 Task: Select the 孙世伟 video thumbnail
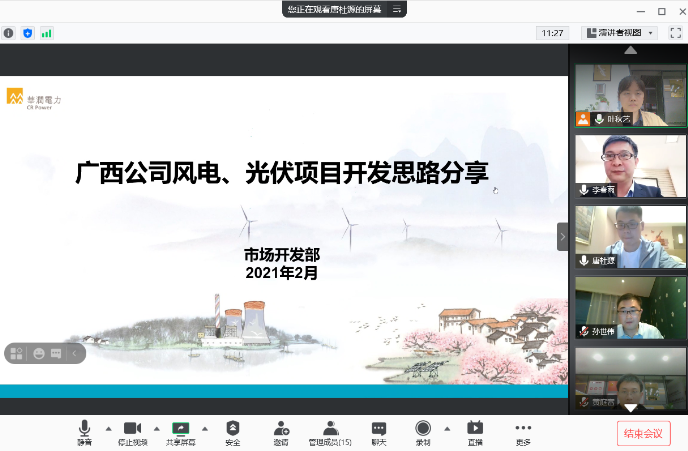pos(631,308)
